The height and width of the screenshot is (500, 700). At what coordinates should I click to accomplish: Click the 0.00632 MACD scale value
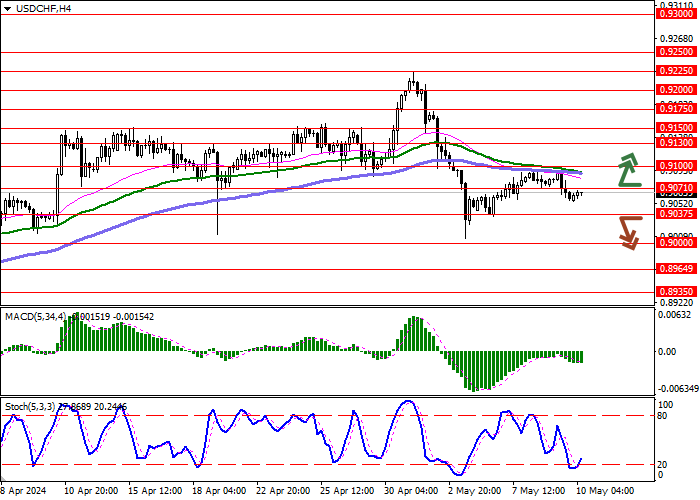[x=674, y=315]
